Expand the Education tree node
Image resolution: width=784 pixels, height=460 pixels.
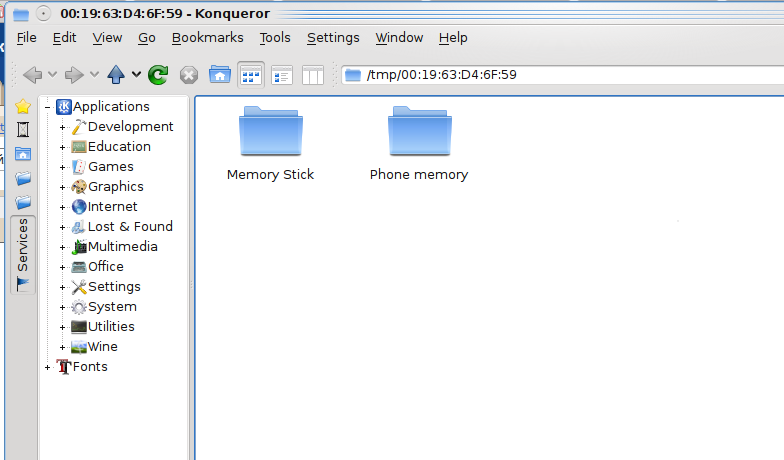point(62,147)
